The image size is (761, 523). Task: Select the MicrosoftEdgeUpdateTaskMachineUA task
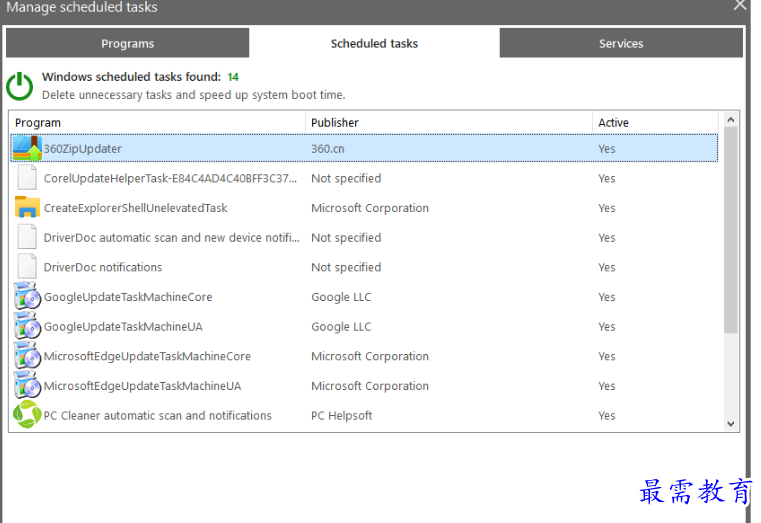142,385
